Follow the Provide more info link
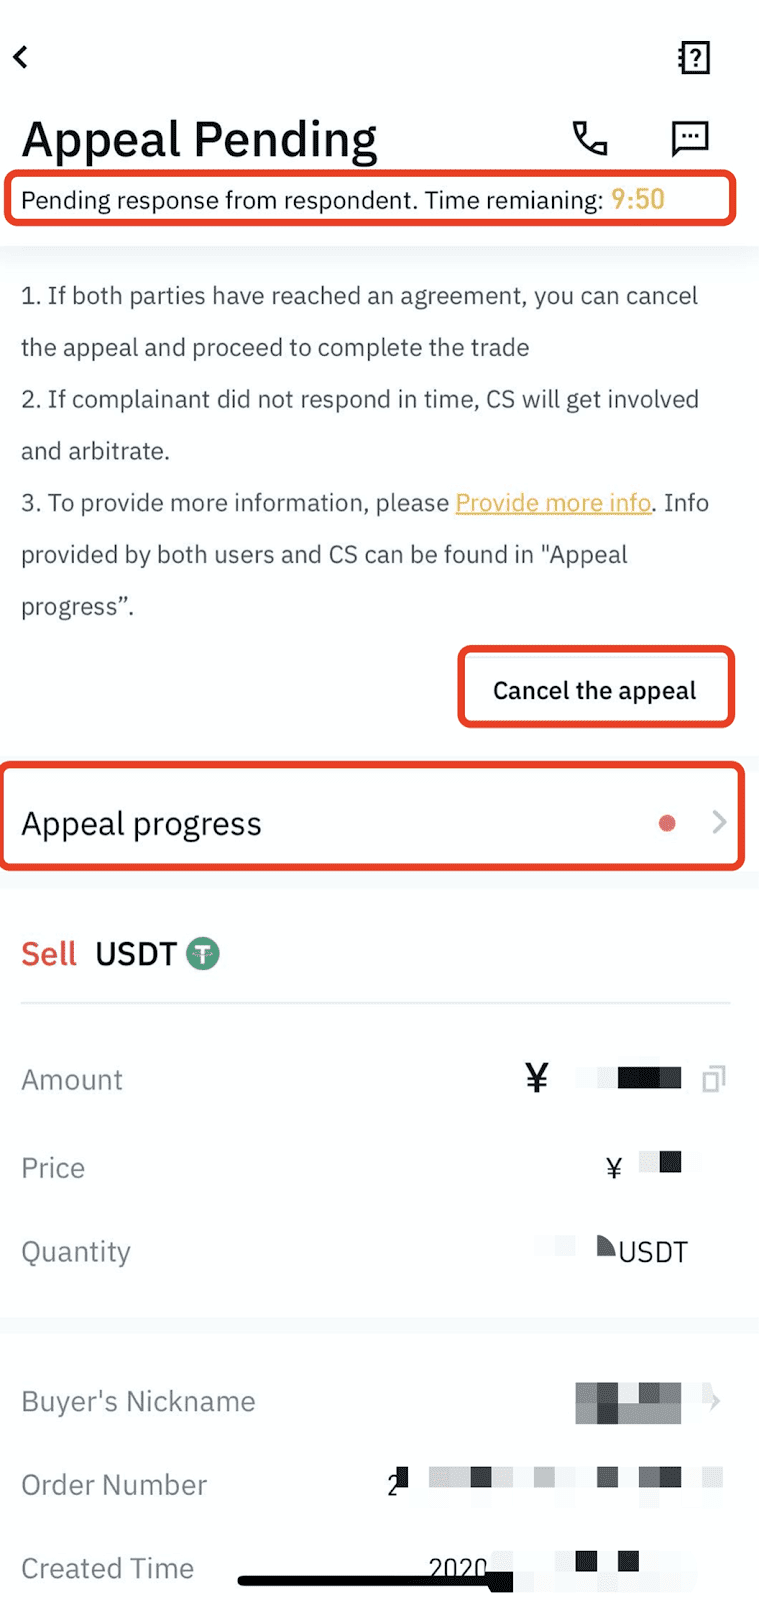This screenshot has height=1600, width=759. [x=553, y=502]
